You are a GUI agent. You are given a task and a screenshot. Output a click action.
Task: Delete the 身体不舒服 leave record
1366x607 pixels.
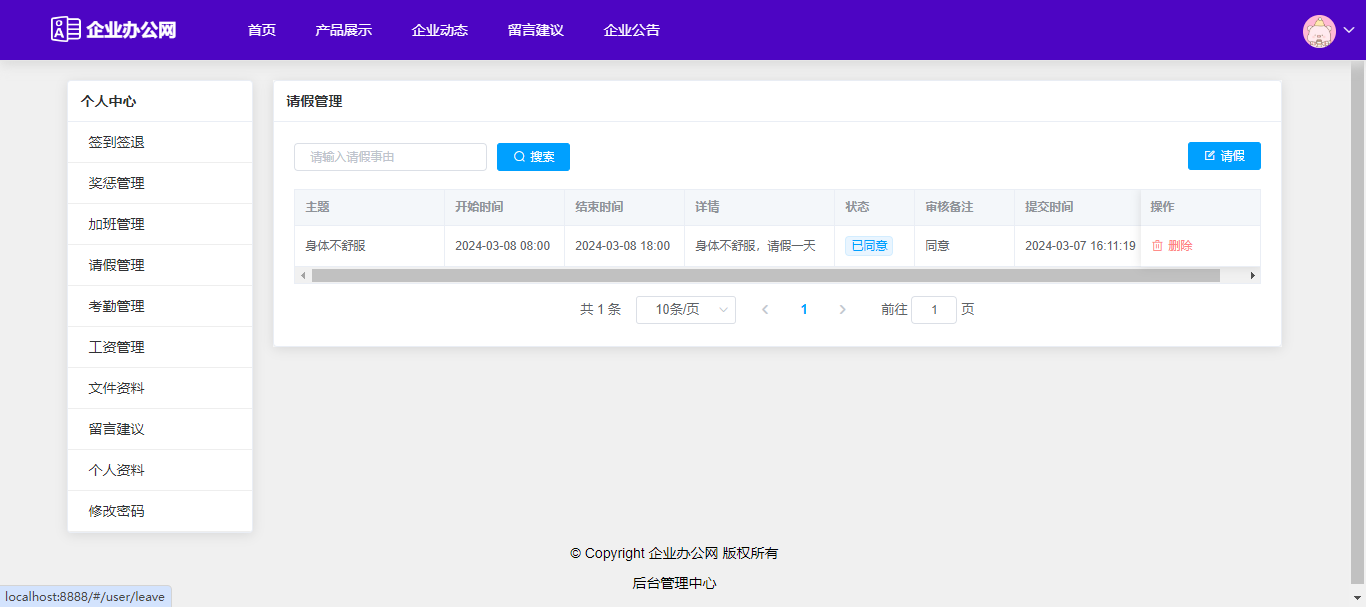[x=1172, y=246]
